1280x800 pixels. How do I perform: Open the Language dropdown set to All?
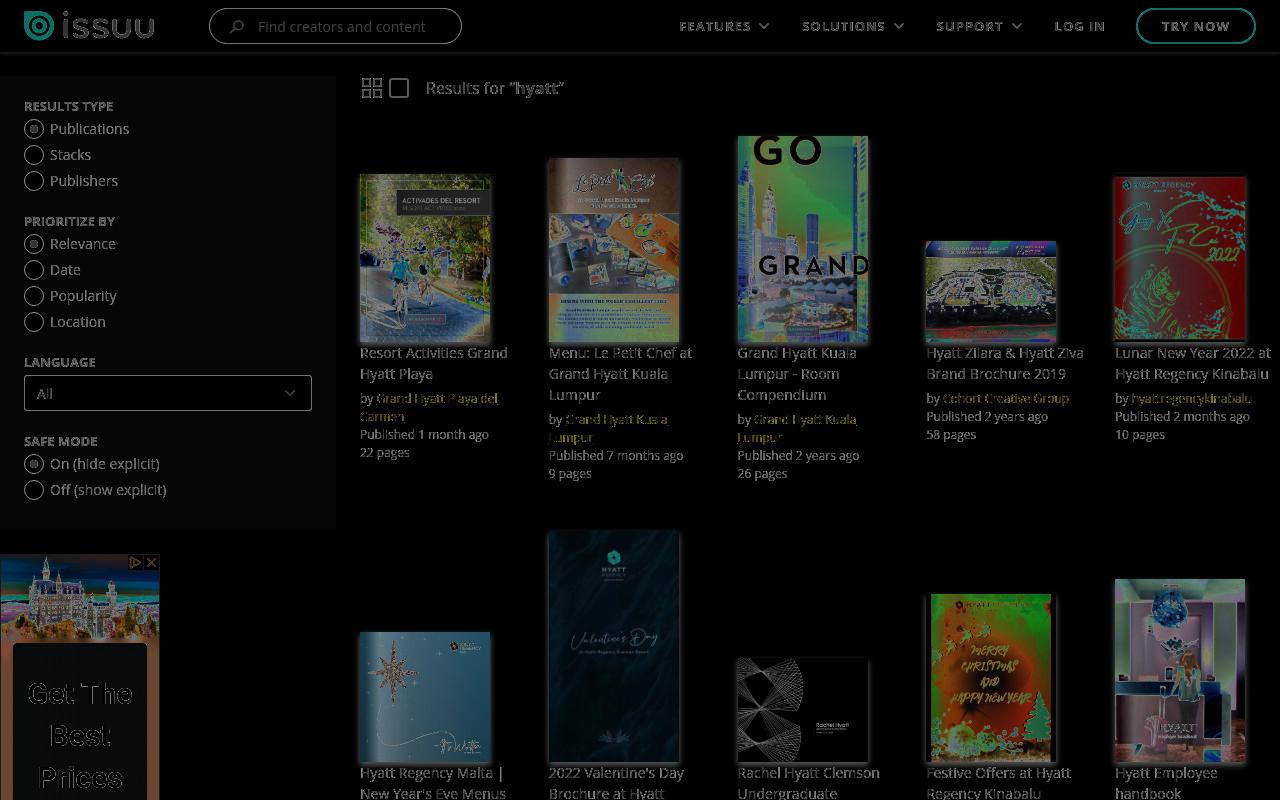(168, 393)
